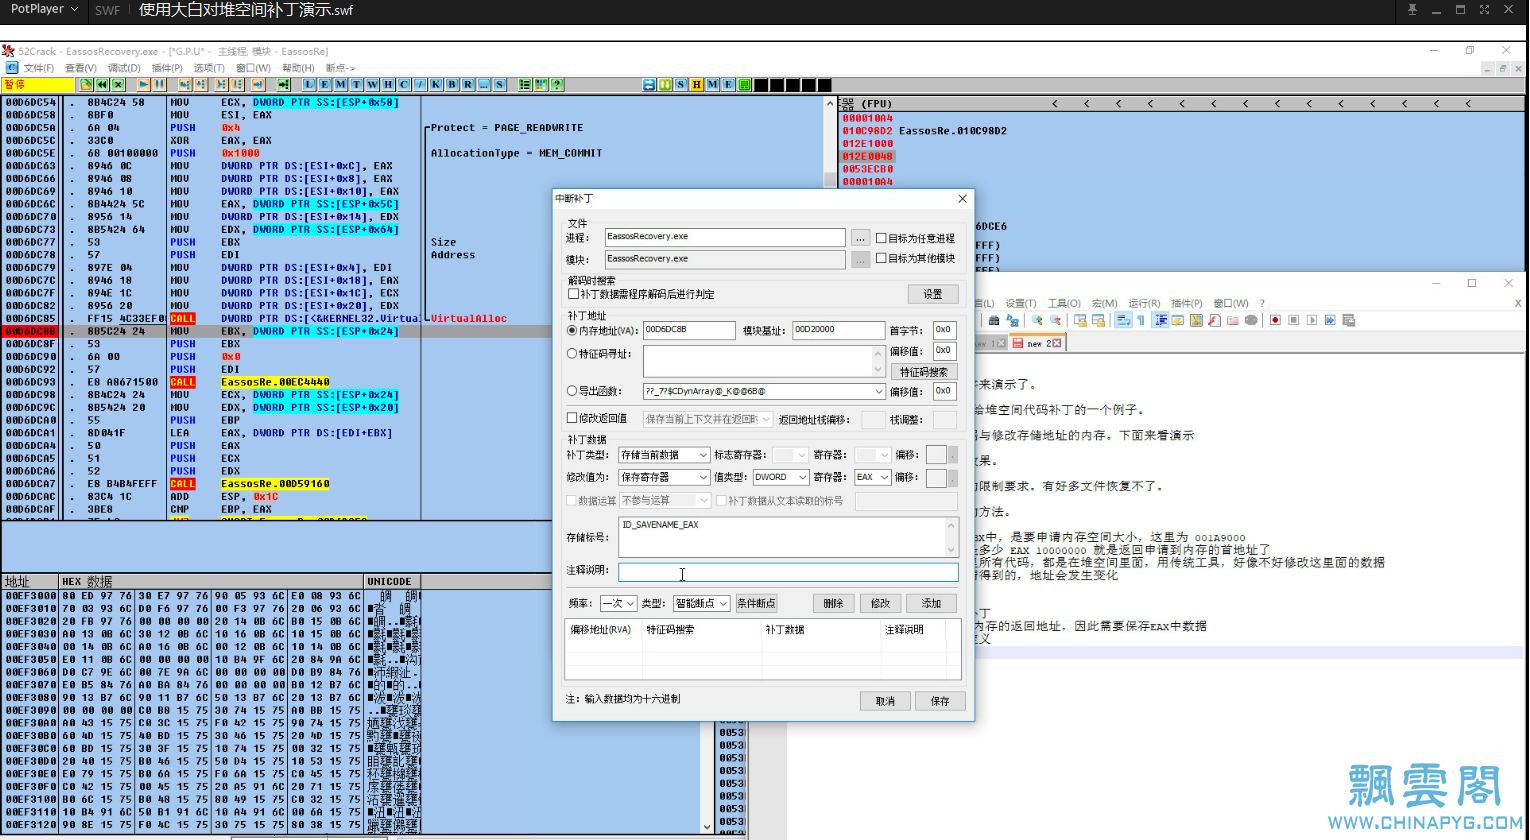Image resolution: width=1530 pixels, height=840 pixels.
Task: Open Breakpoints window with B toolbar button
Action: click(452, 84)
